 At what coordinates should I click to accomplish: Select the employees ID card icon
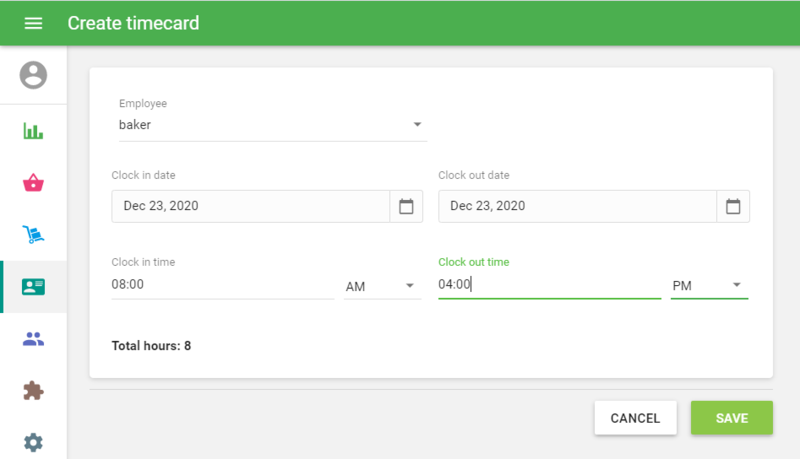tap(33, 287)
